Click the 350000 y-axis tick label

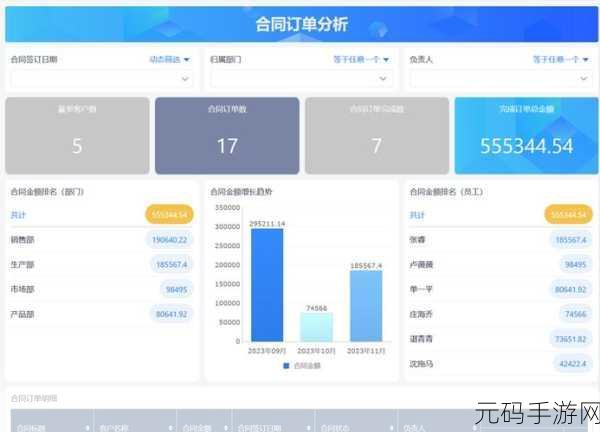[227, 208]
